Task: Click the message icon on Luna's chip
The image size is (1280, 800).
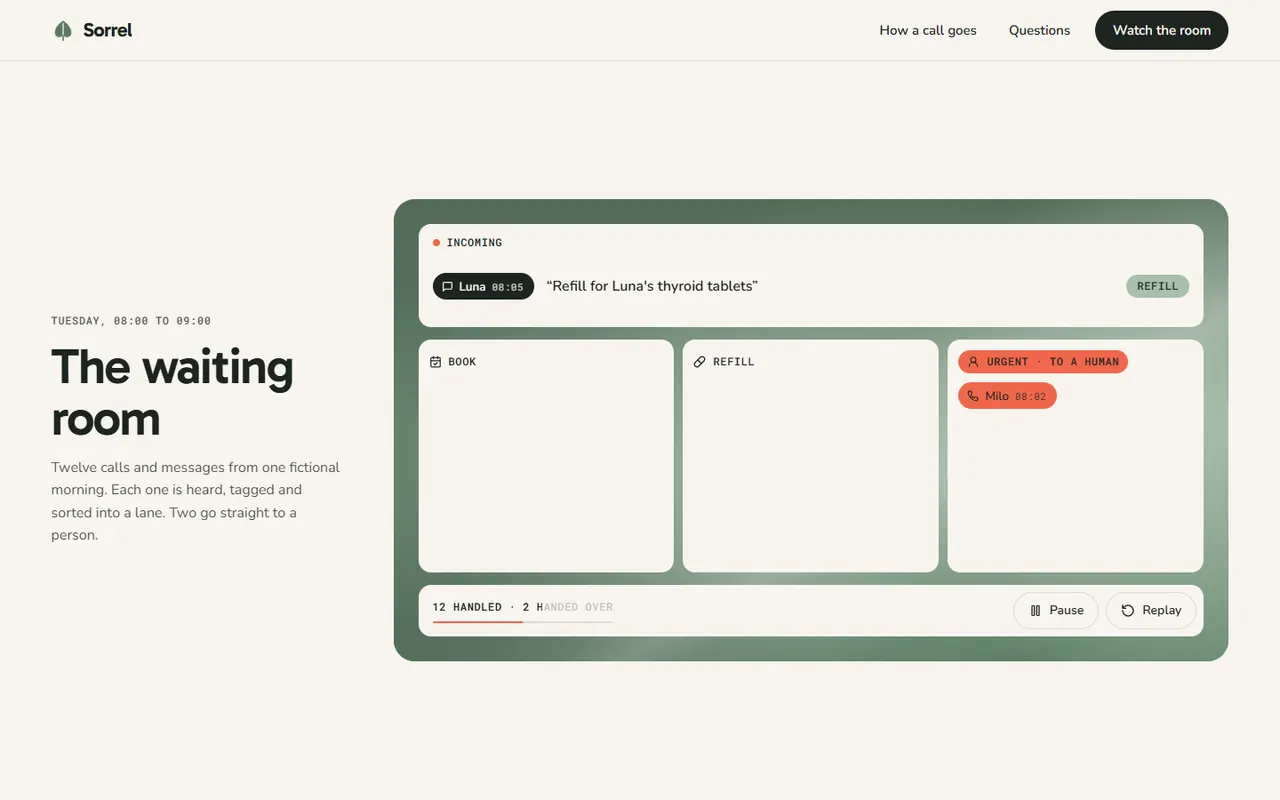Action: coord(447,287)
